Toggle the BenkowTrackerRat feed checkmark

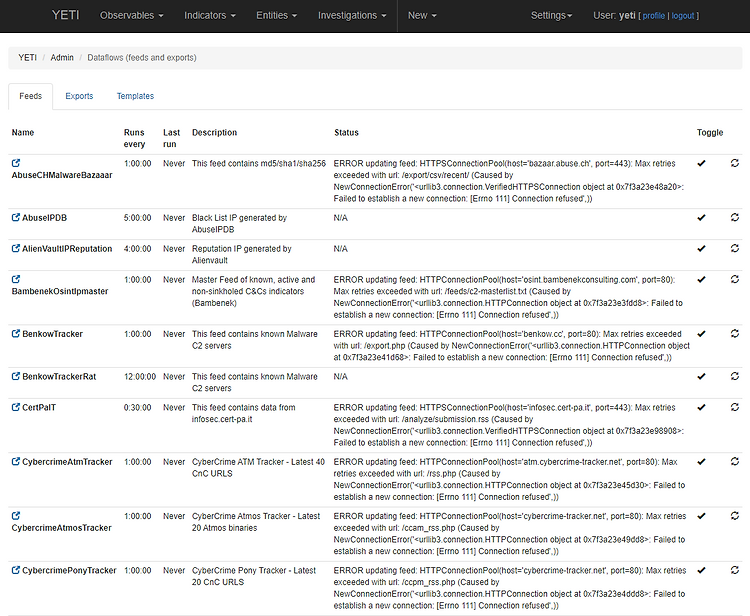click(x=701, y=377)
